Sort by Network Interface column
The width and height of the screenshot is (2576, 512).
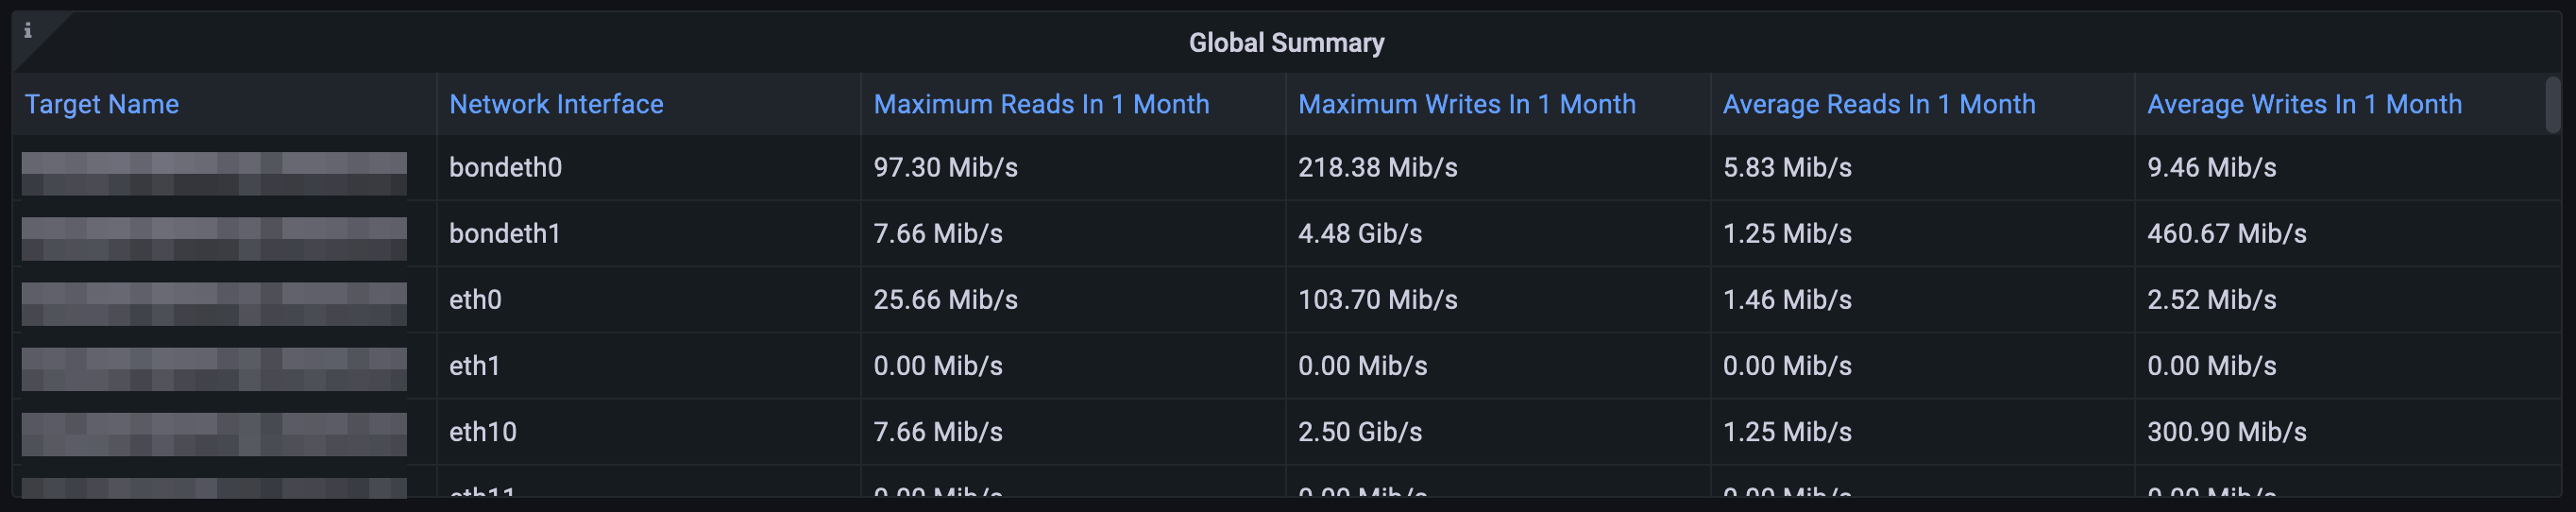coord(556,104)
